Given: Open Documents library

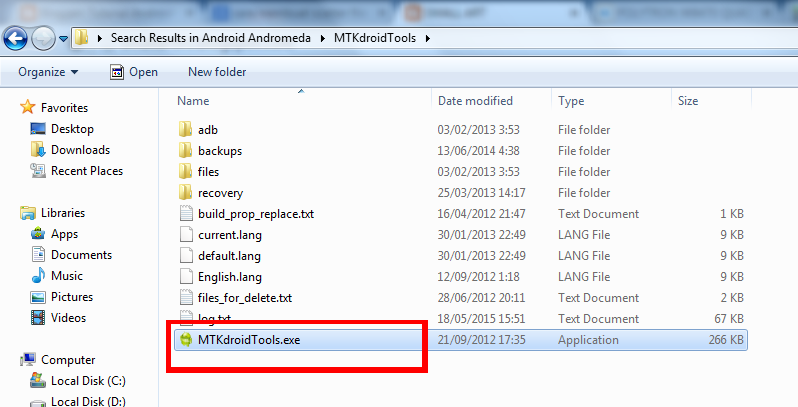Looking at the screenshot, I should click(81, 255).
